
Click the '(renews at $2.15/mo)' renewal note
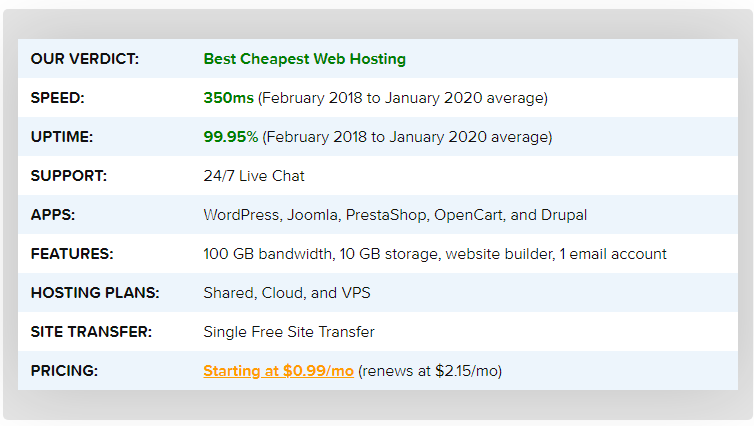tap(430, 371)
